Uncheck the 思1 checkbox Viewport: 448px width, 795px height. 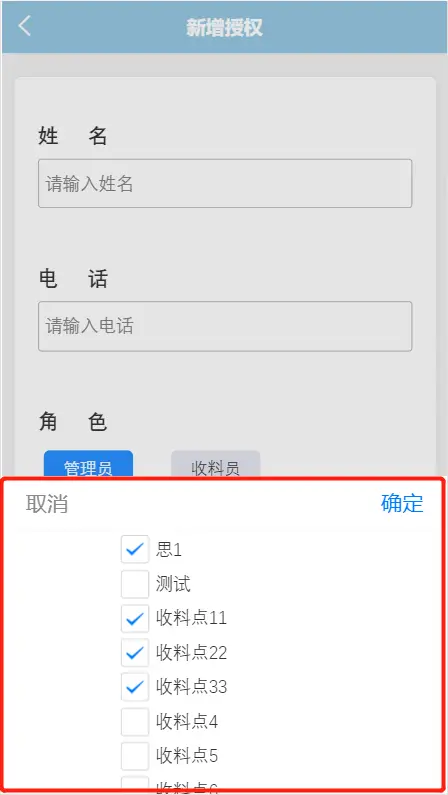135,549
